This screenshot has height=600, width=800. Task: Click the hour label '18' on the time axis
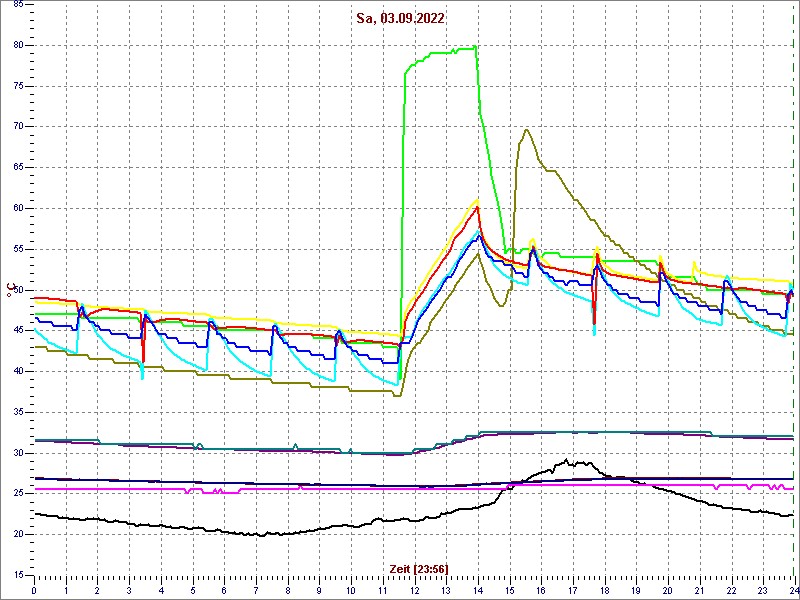pyautogui.click(x=604, y=590)
